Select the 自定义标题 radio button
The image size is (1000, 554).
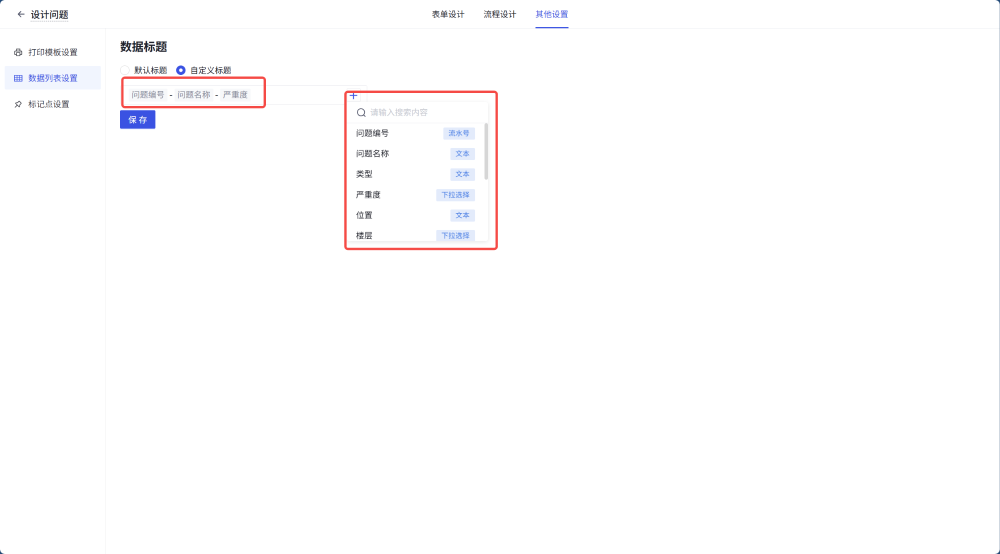tap(181, 70)
